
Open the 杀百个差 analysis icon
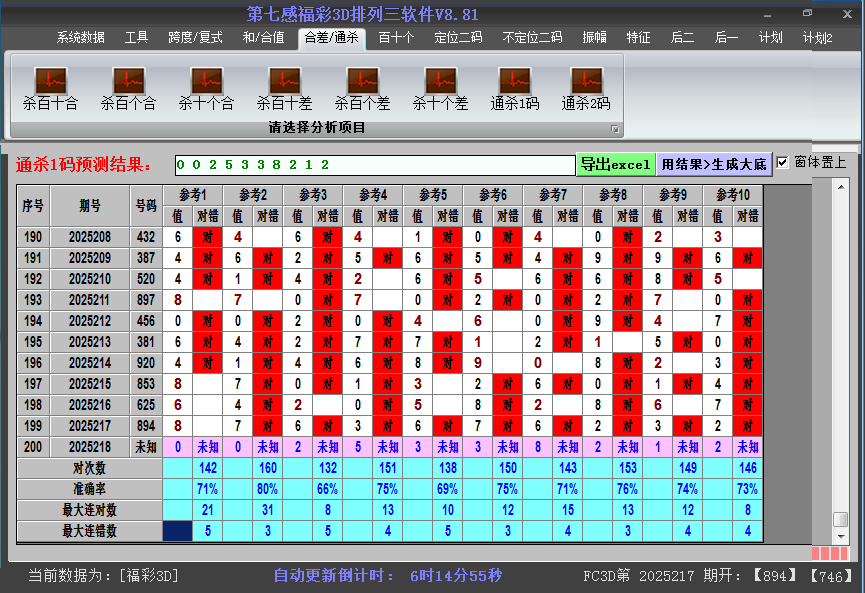[362, 89]
